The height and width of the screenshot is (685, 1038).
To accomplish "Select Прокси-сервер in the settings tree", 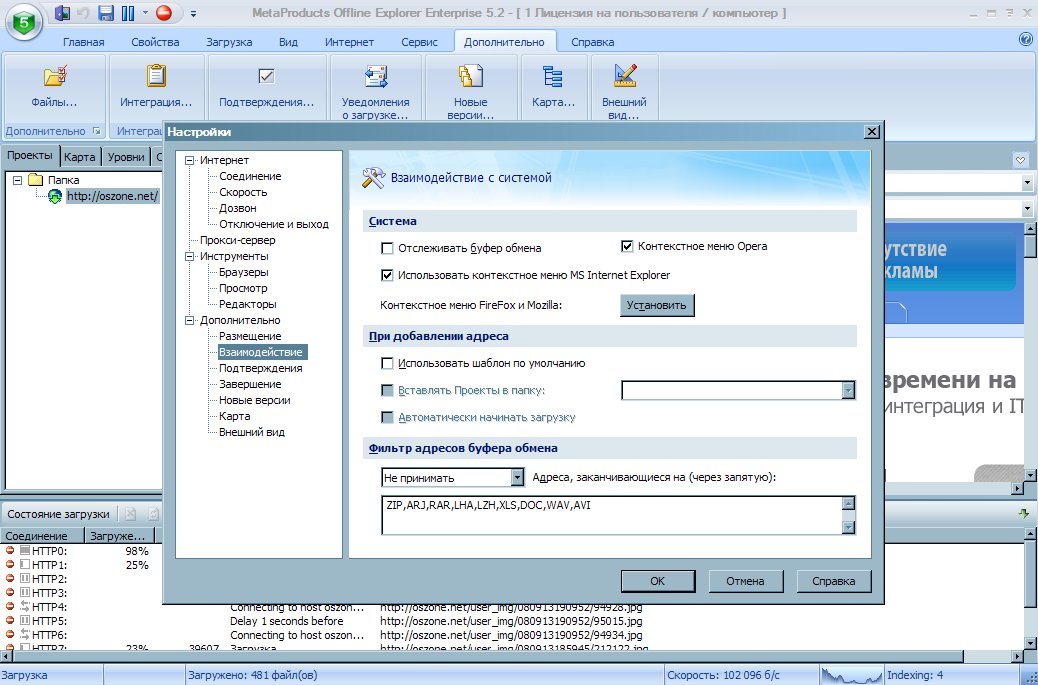I will 238,240.
